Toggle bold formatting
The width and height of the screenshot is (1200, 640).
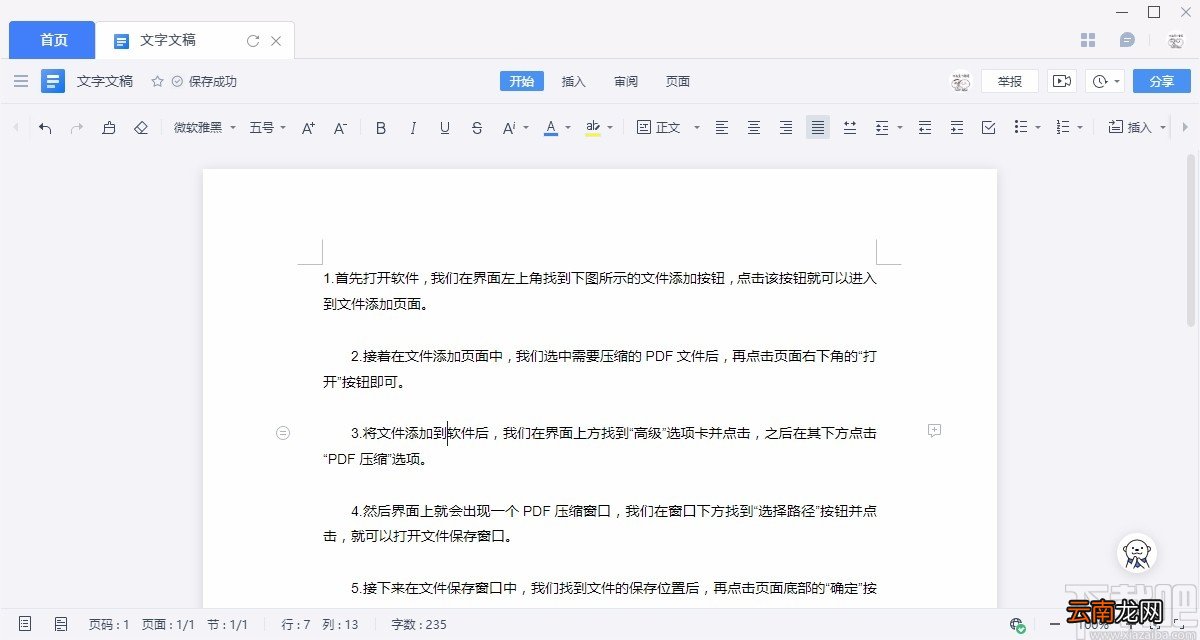pyautogui.click(x=380, y=128)
